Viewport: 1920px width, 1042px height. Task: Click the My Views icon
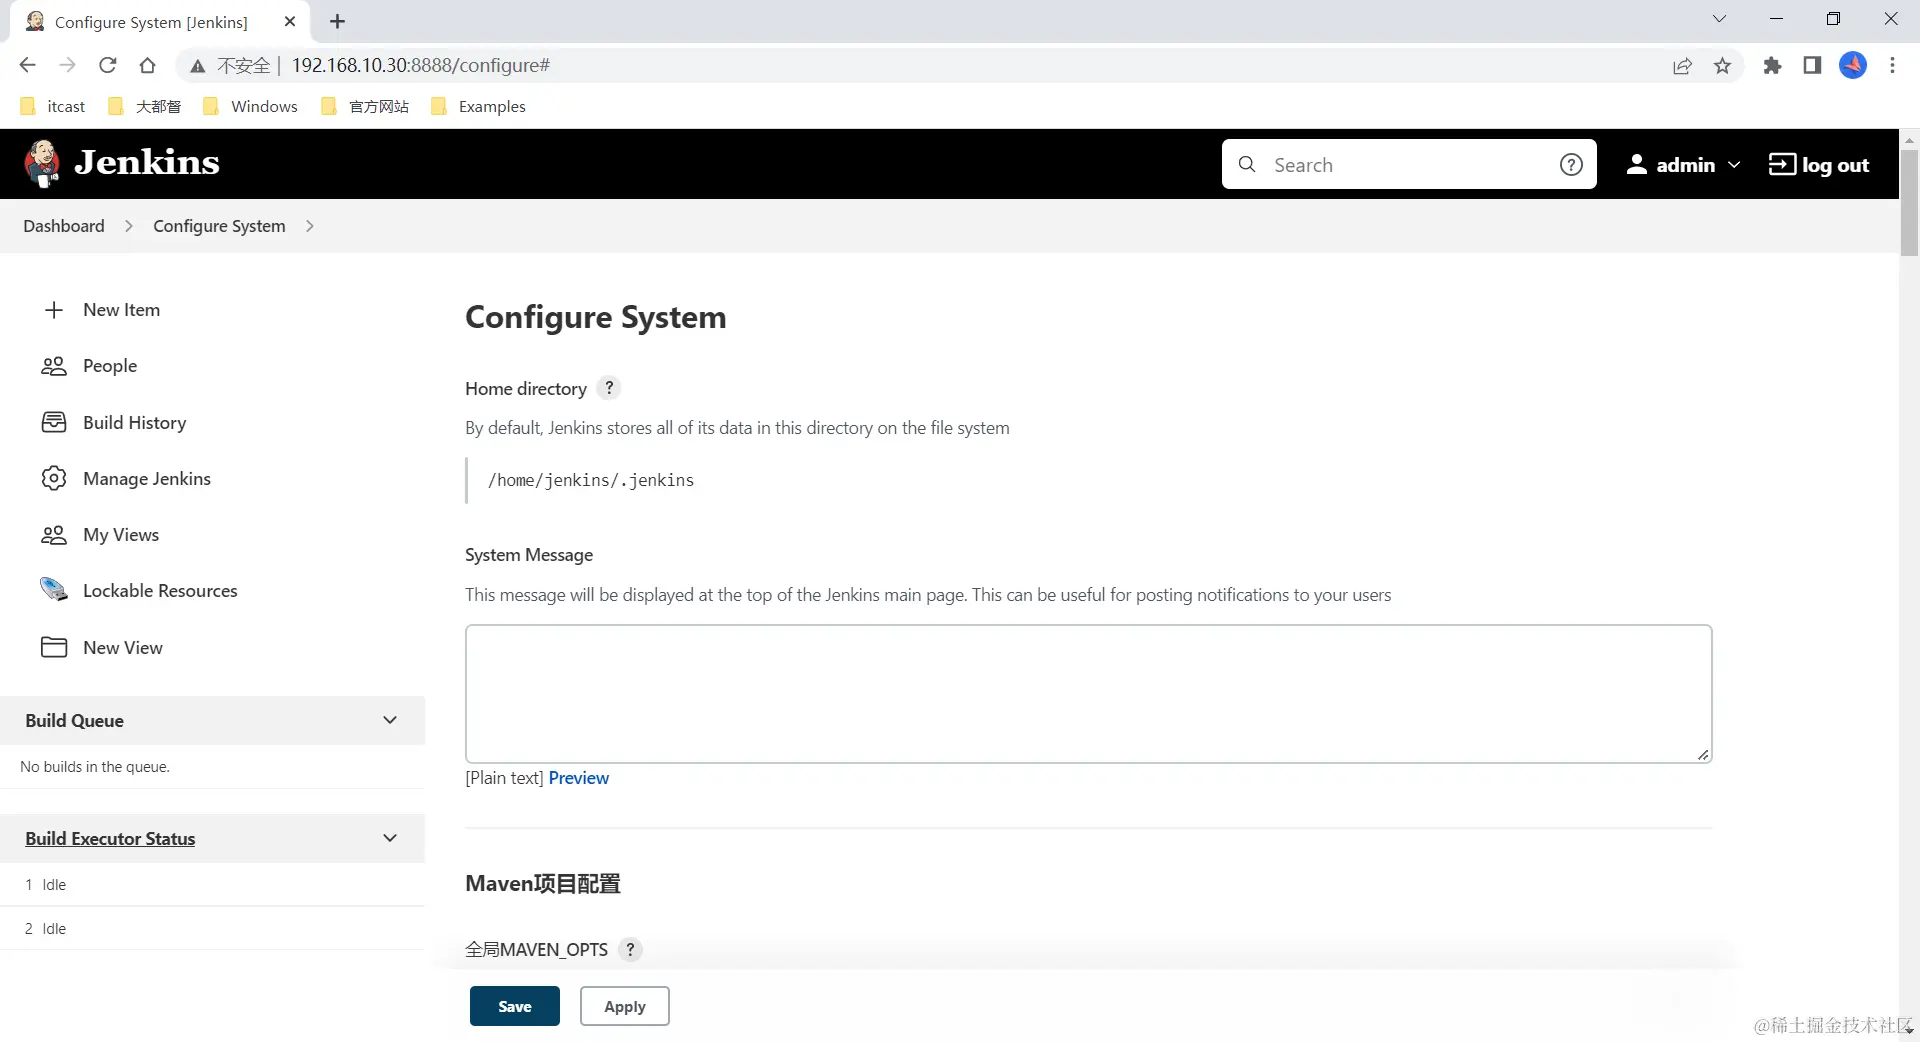(54, 535)
